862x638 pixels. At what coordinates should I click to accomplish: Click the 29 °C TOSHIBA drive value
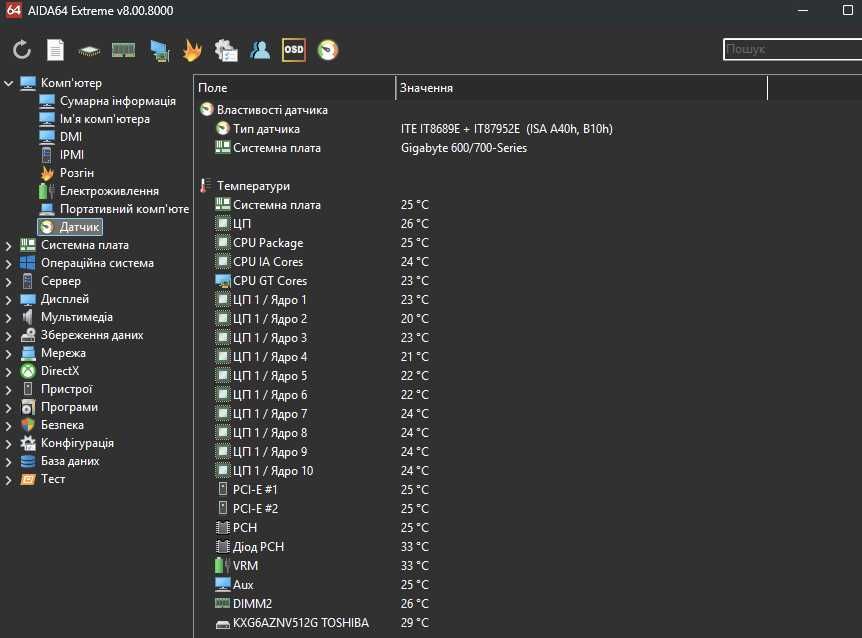(x=415, y=623)
